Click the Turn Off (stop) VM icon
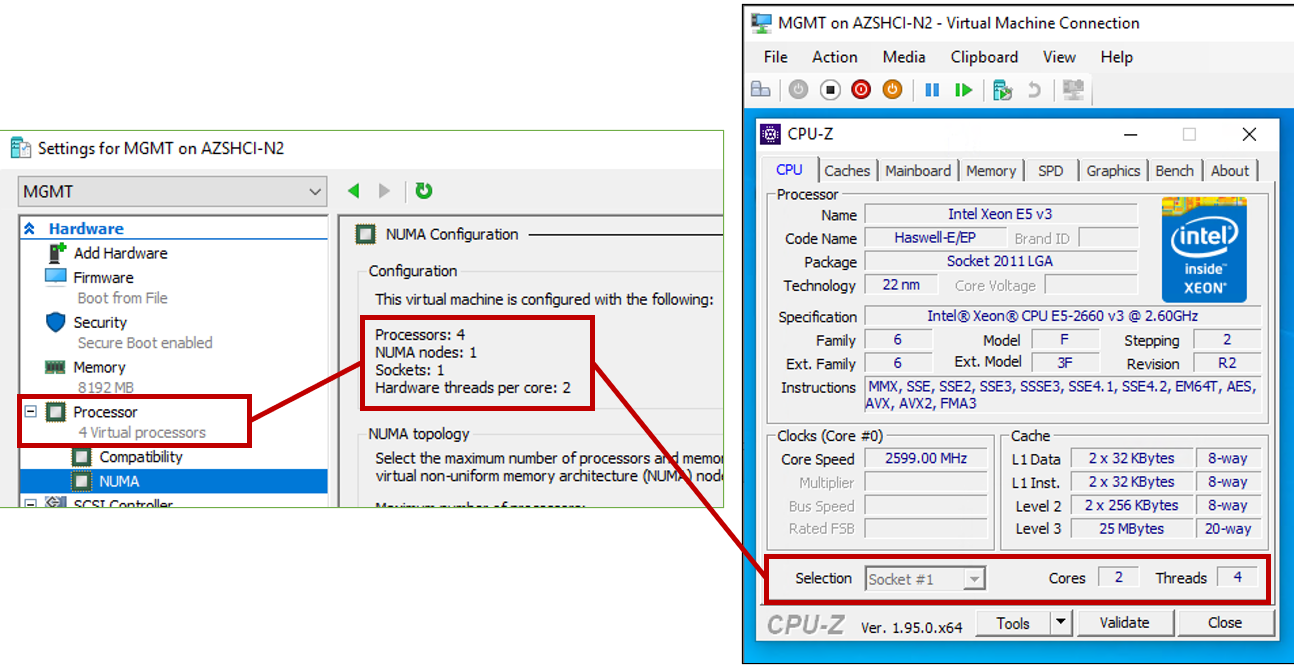1294x667 pixels. point(830,90)
